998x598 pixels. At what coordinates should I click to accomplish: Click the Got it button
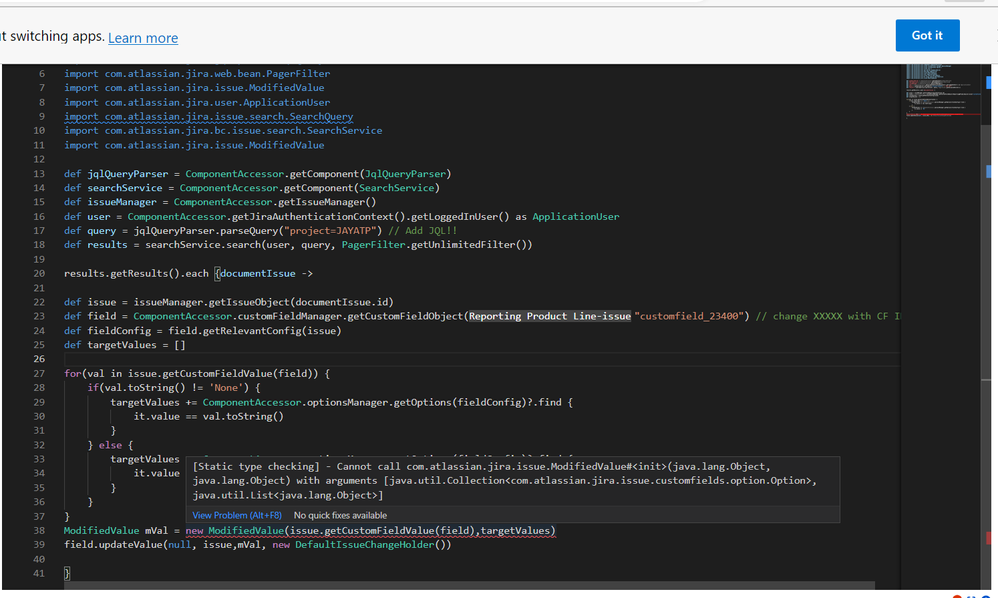(927, 36)
